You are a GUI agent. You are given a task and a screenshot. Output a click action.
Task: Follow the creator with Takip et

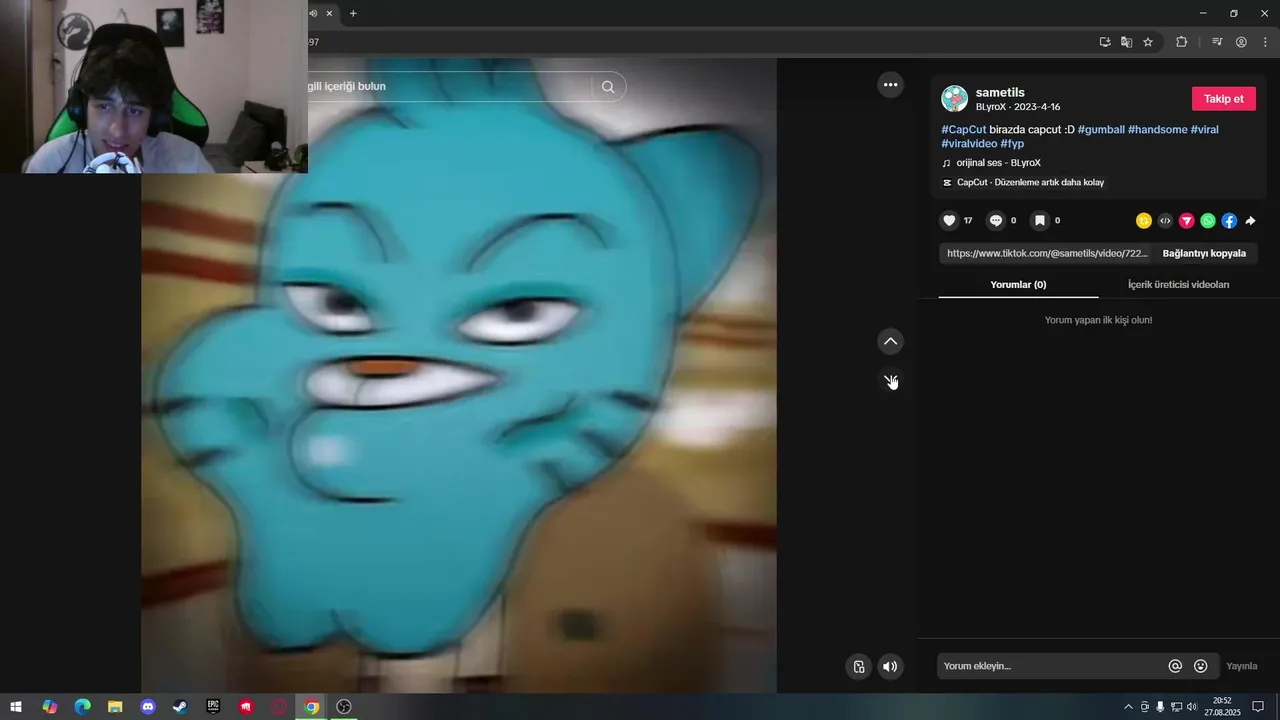(x=1223, y=99)
